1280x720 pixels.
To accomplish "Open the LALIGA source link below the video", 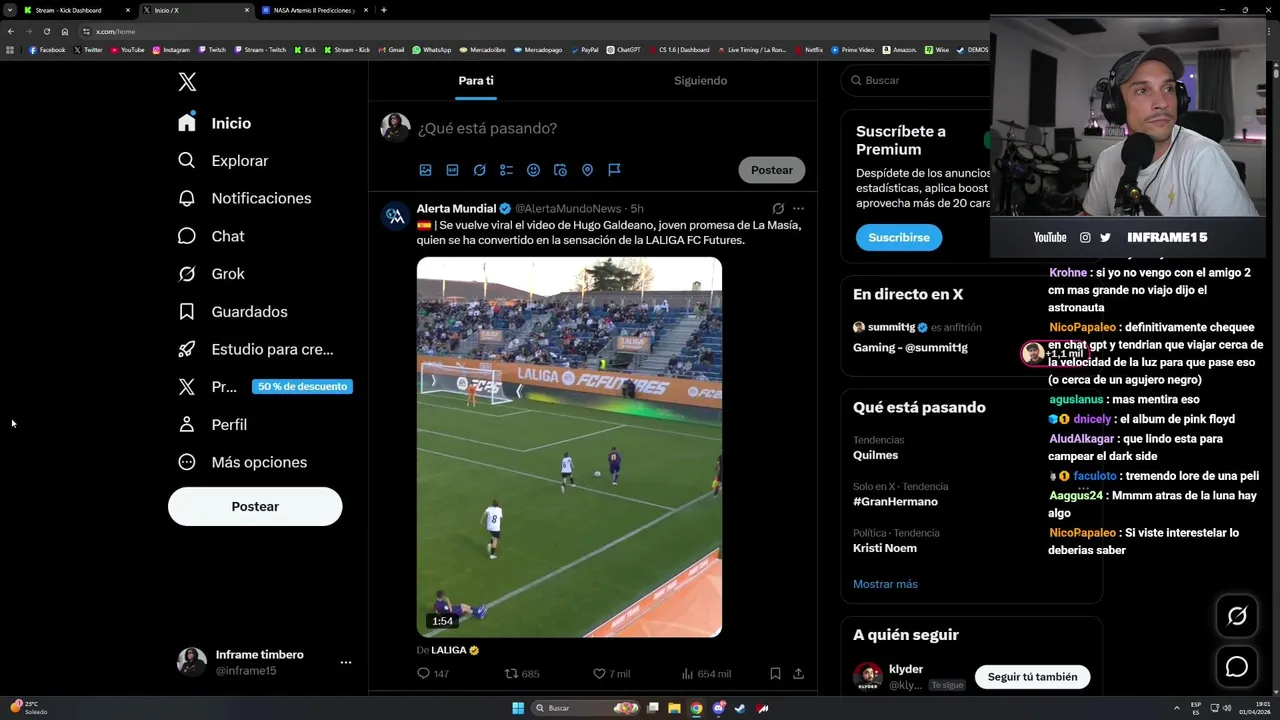I will pos(455,650).
